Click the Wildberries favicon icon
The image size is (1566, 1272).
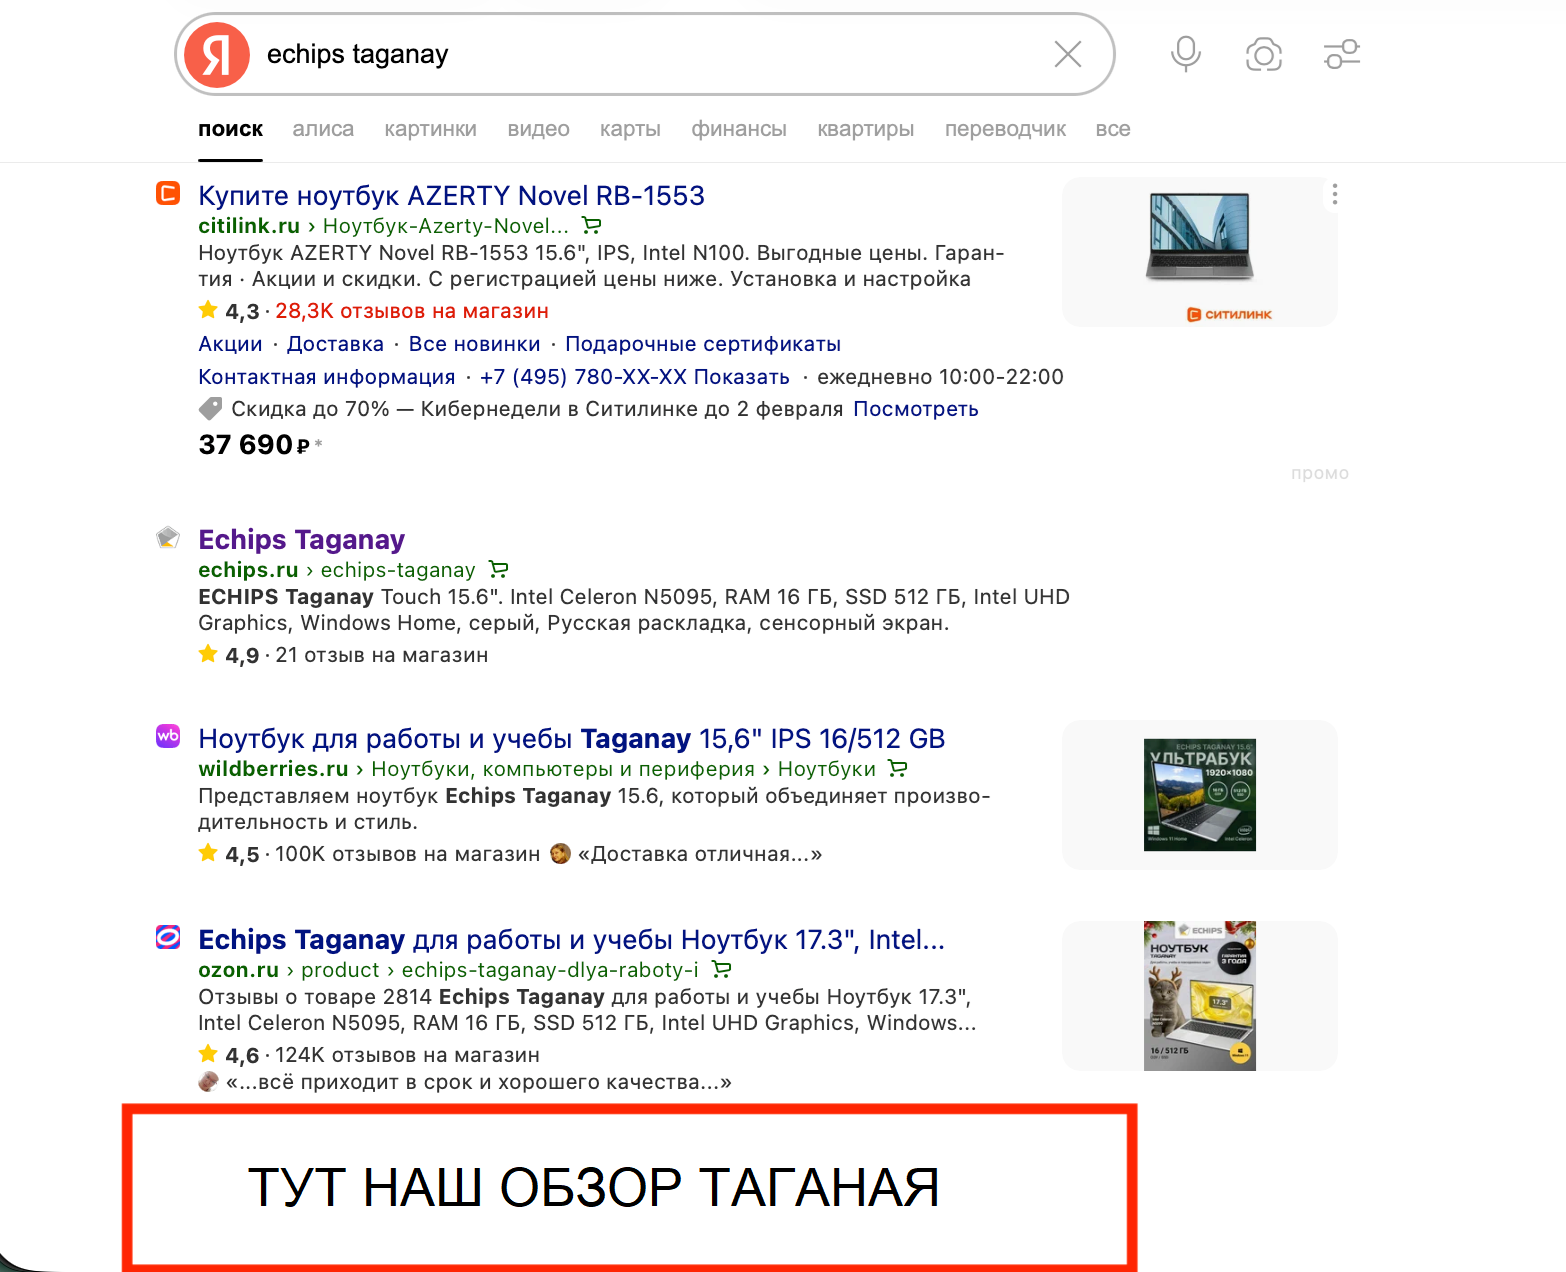click(x=168, y=736)
